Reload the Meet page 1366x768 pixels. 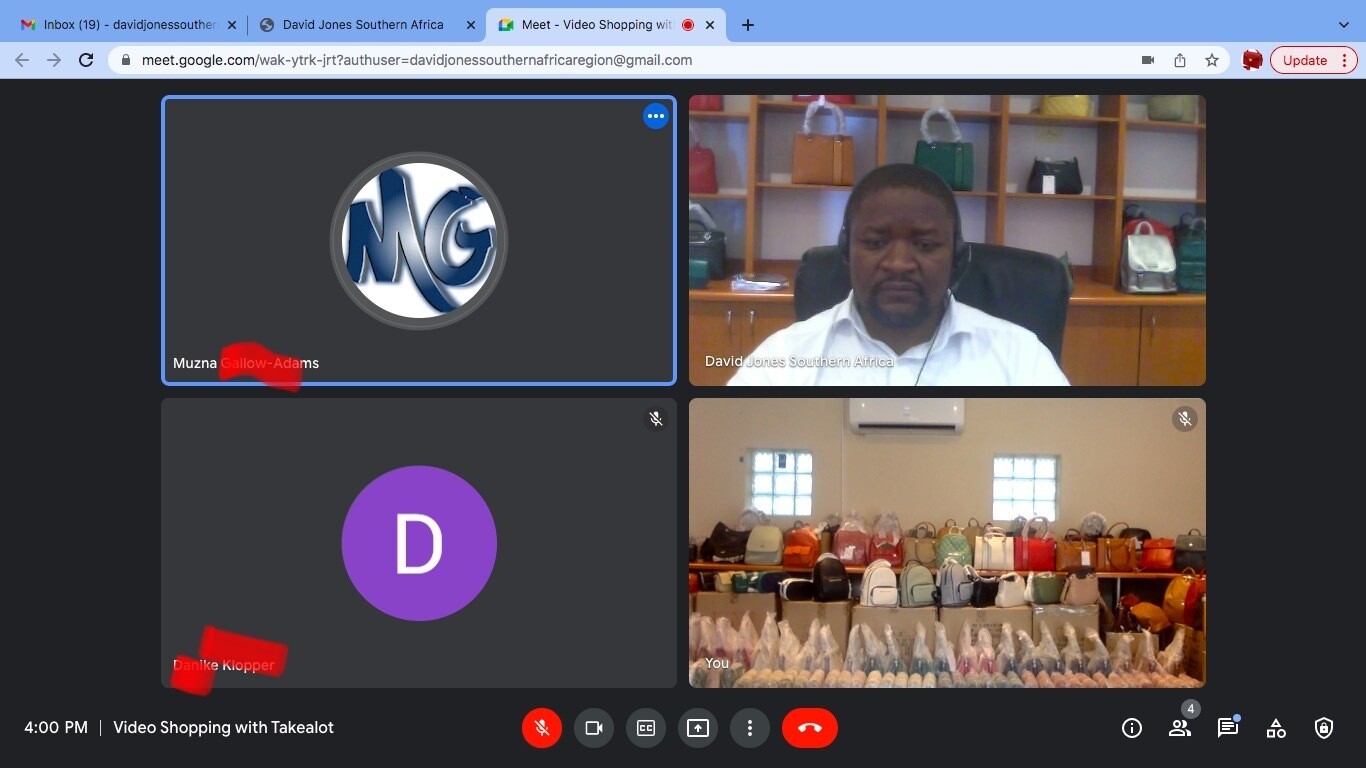coord(86,60)
